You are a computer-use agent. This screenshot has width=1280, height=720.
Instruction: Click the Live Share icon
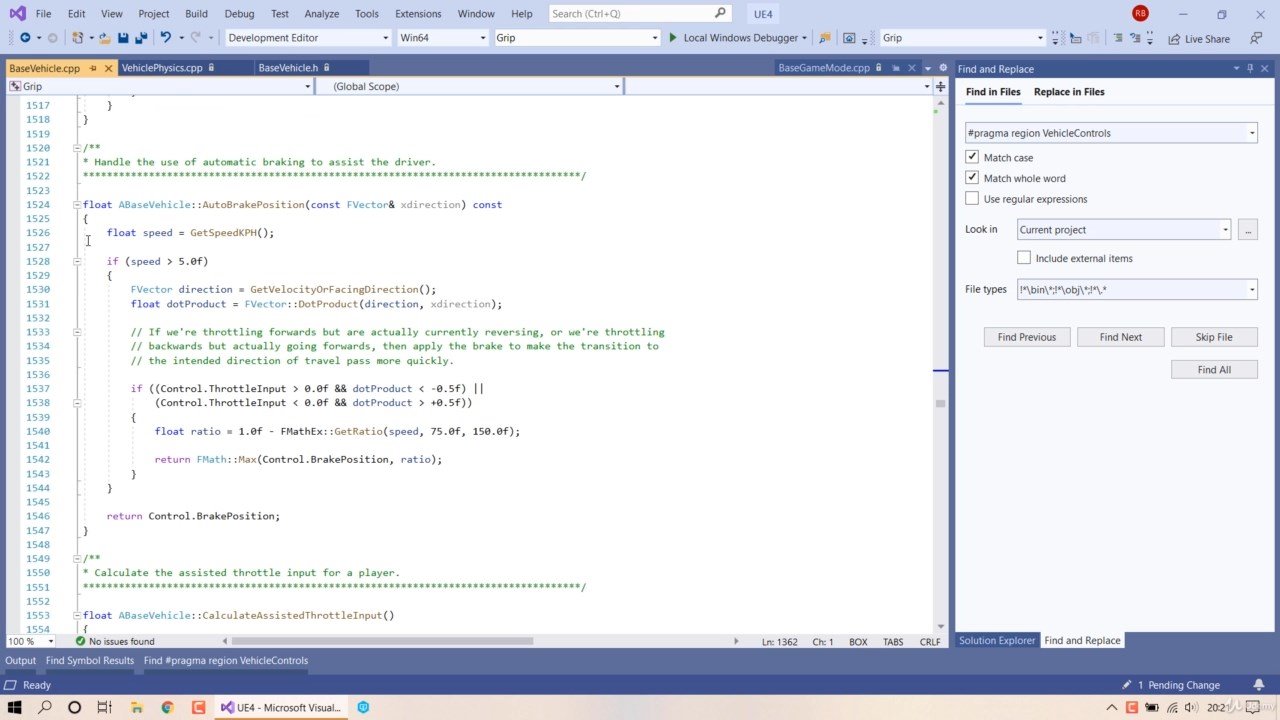[1174, 39]
